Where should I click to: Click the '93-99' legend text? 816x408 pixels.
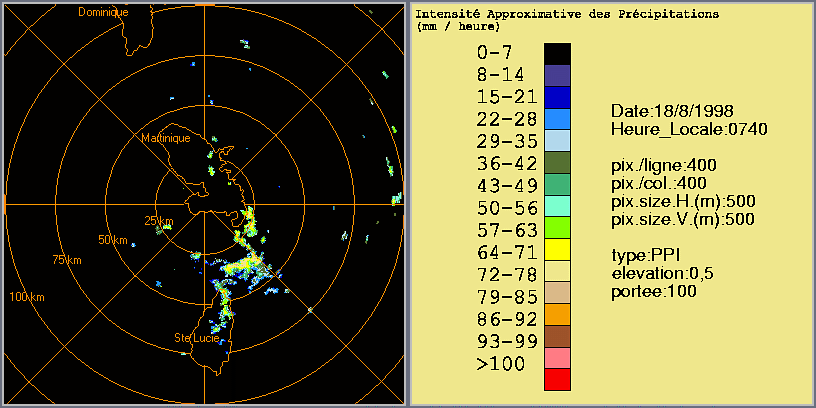coord(506,341)
